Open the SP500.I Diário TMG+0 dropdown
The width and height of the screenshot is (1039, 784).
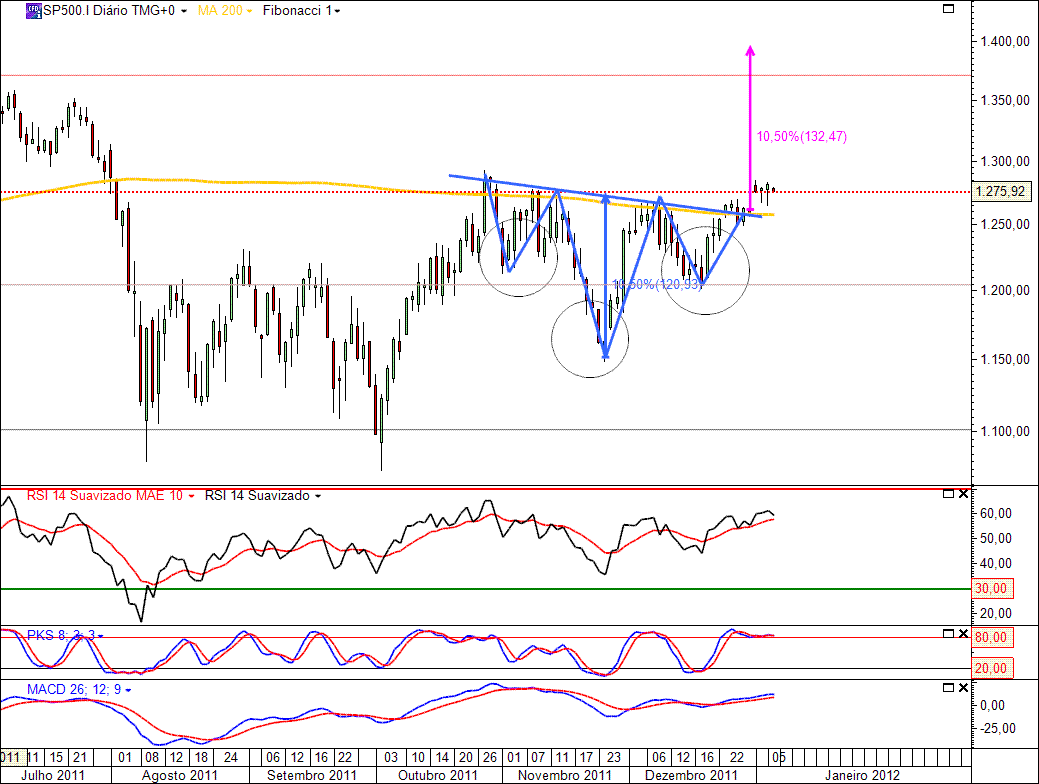184,11
